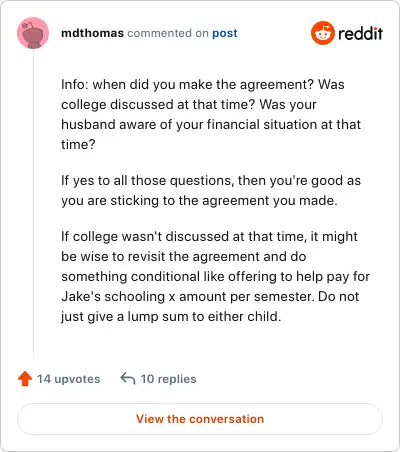Image resolution: width=400 pixels, height=452 pixels.
Task: Click the line "husband aware of your financial situation"
Action: coord(211,124)
